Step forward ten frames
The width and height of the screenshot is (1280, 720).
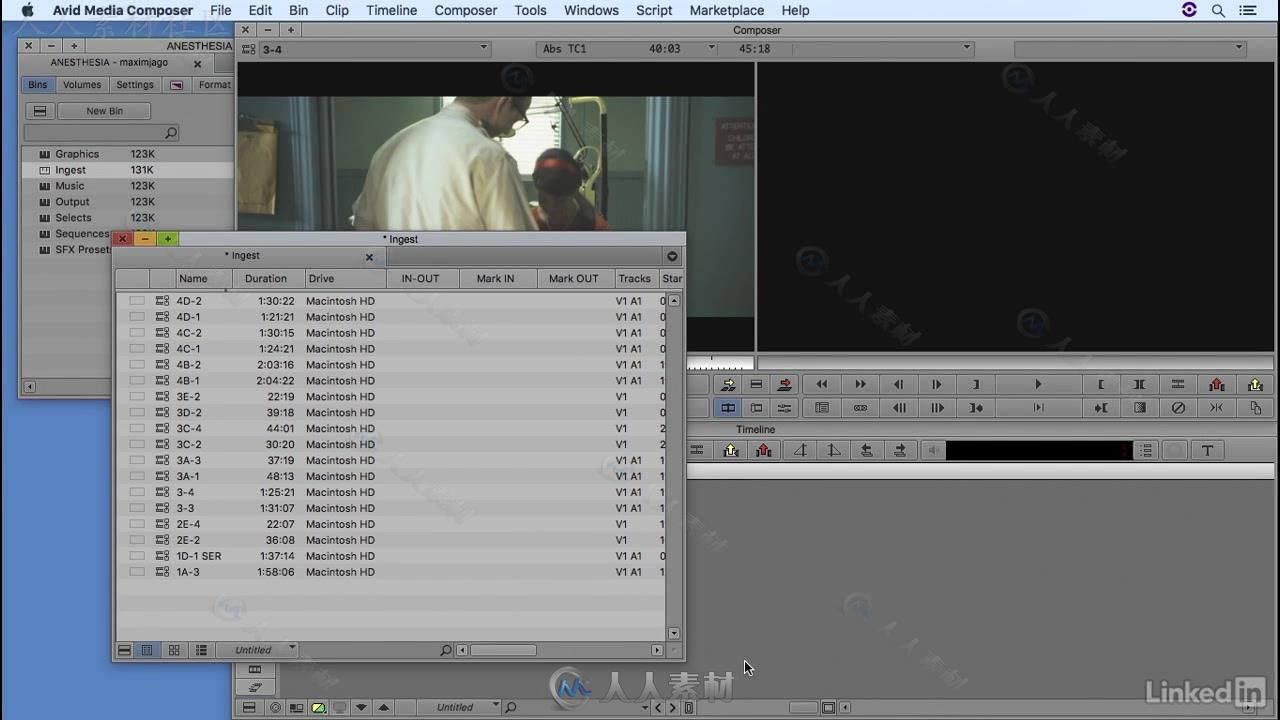pos(936,408)
